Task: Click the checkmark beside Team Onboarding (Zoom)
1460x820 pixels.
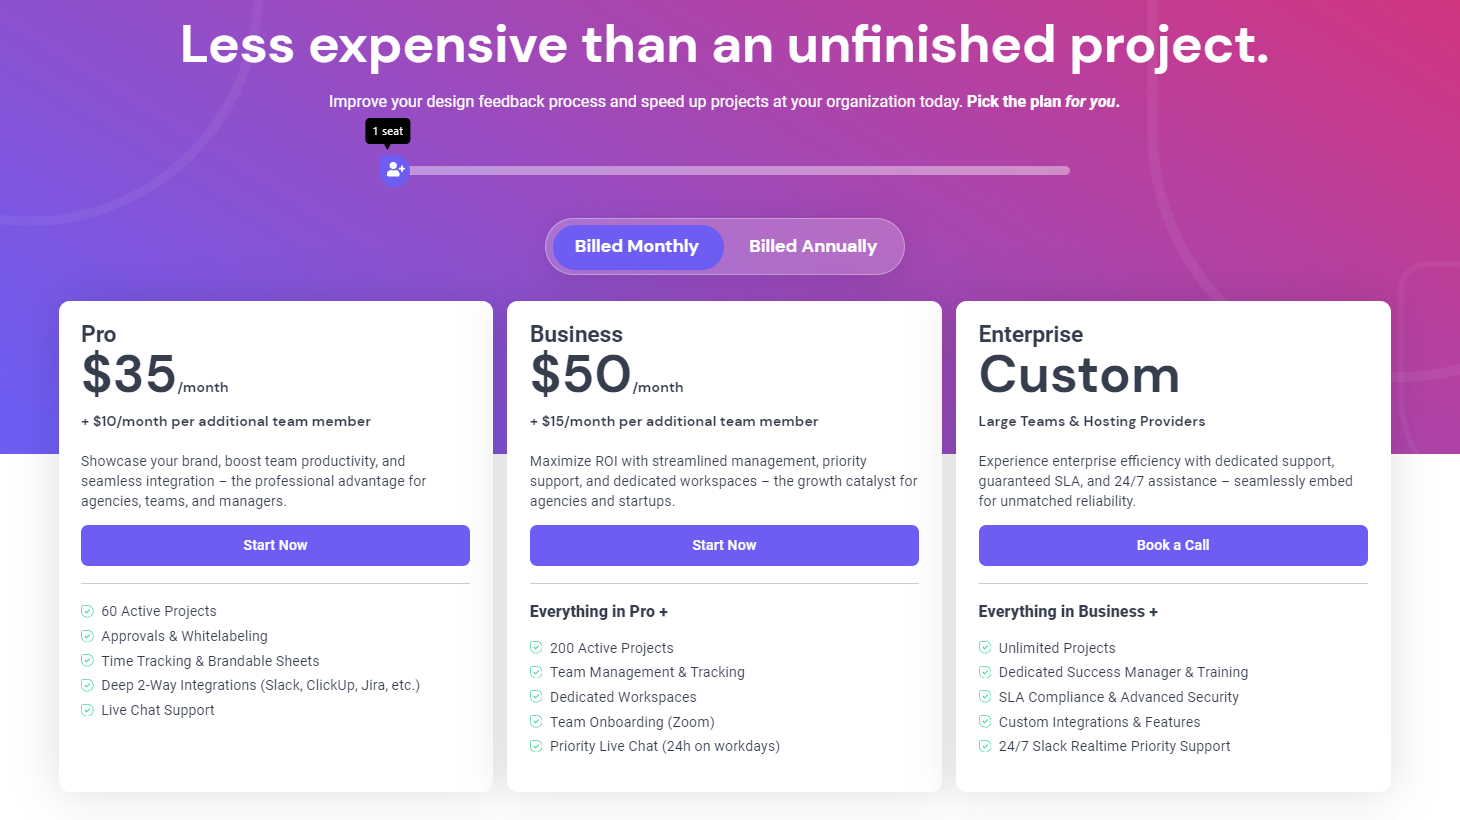Action: click(x=535, y=722)
